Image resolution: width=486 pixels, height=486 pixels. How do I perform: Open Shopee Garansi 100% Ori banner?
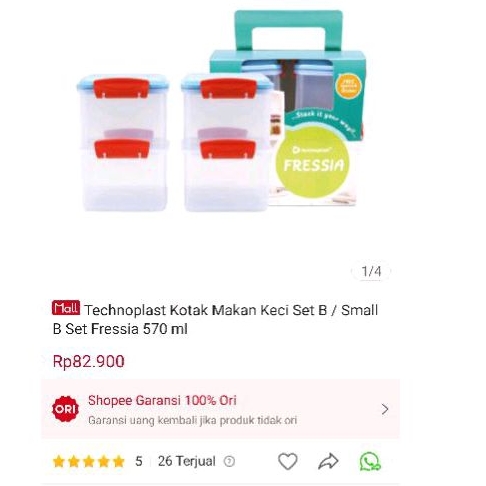pyautogui.click(x=221, y=409)
